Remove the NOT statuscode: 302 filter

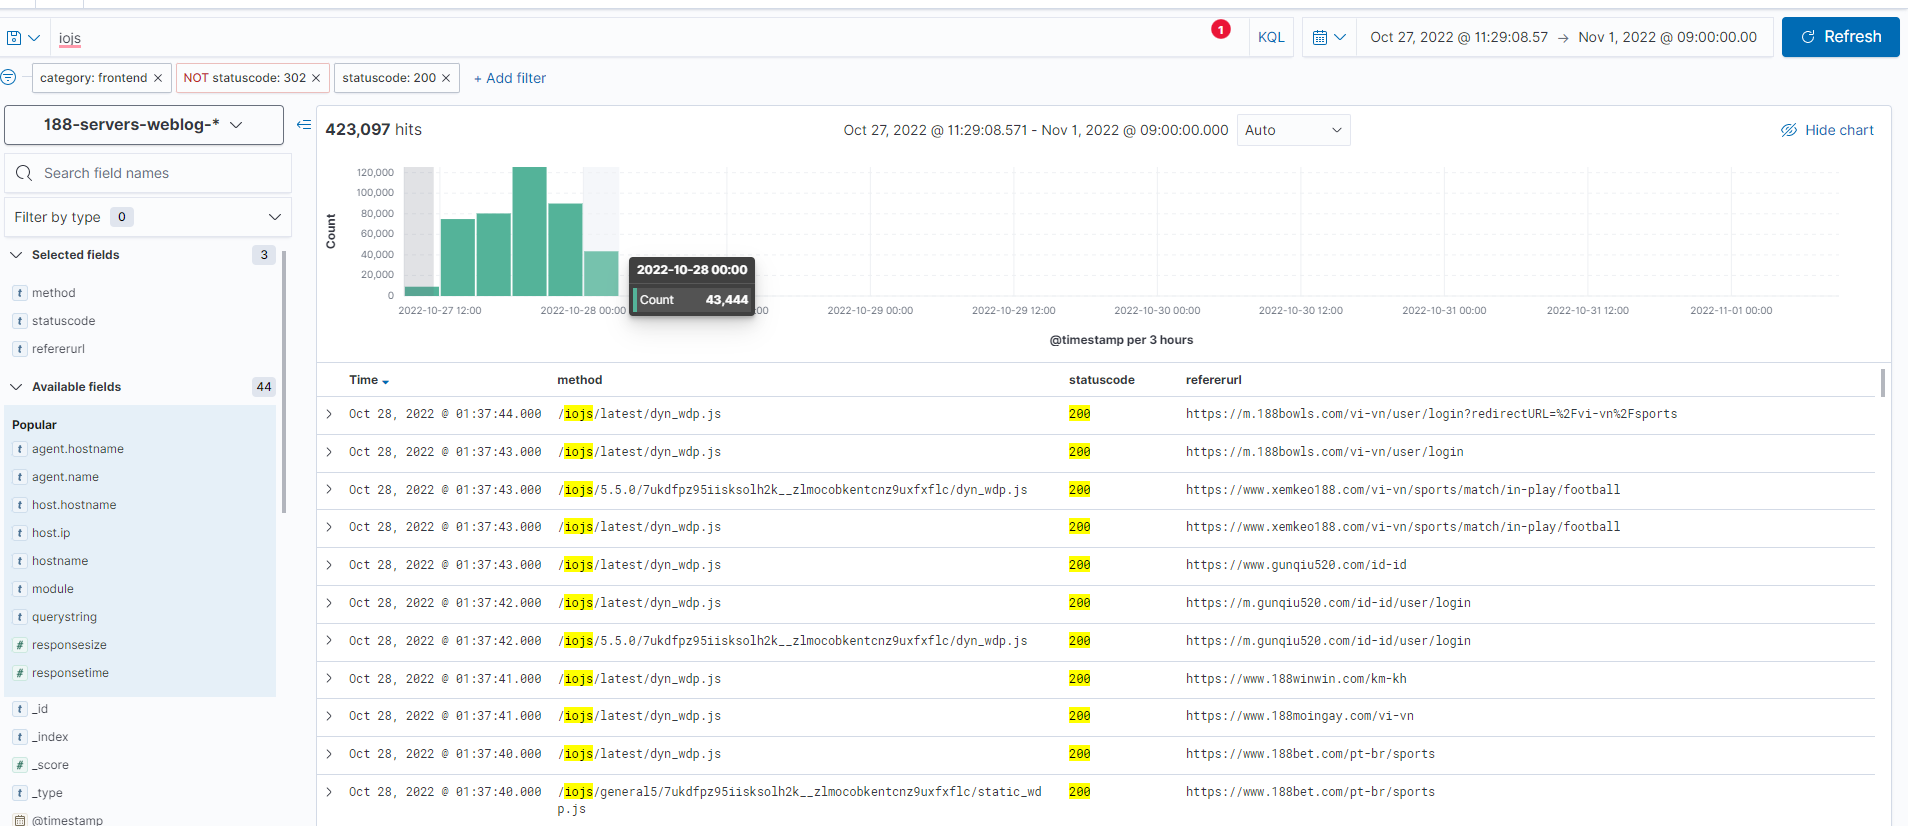316,78
